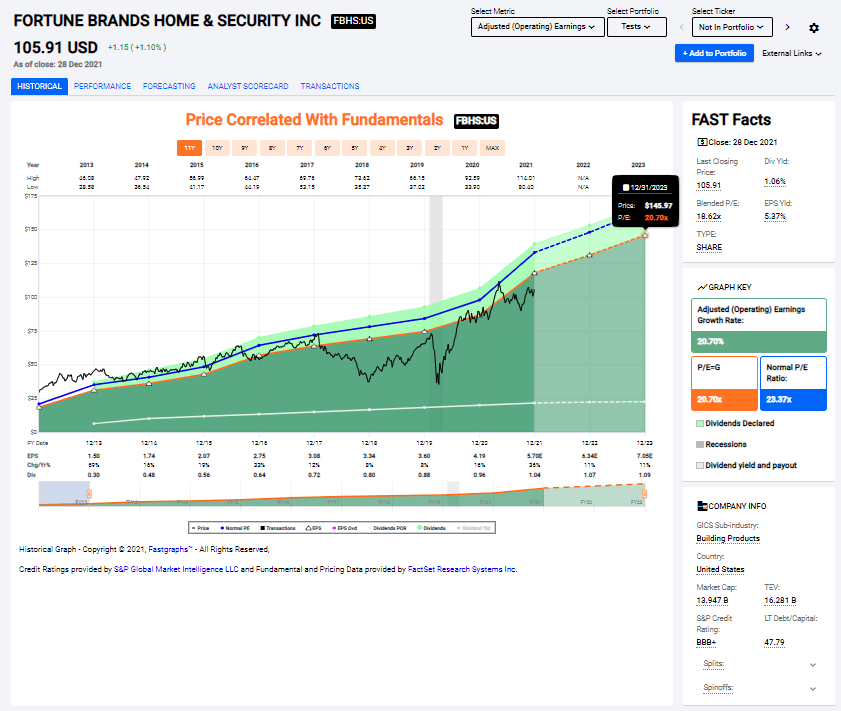
Task: Click the right handle of range navigator
Action: click(644, 494)
